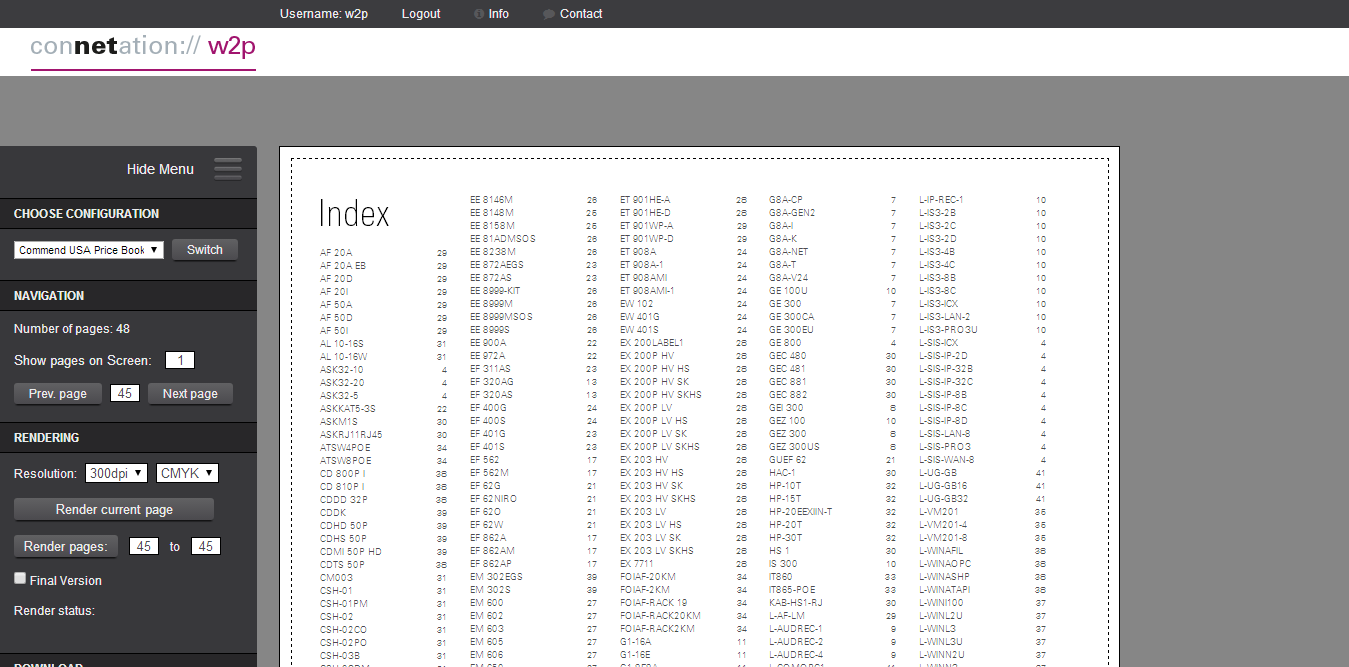
Task: Click Logout in the top bar
Action: (421, 14)
